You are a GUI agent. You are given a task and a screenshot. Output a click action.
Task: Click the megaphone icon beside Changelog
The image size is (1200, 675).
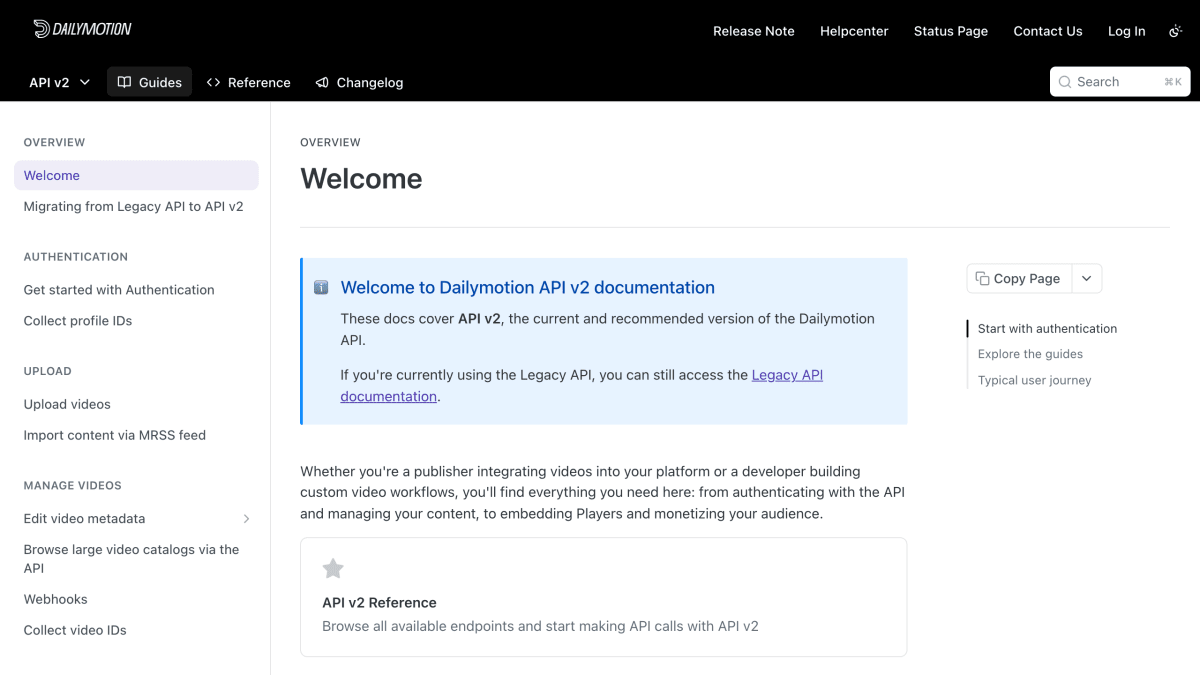(322, 82)
